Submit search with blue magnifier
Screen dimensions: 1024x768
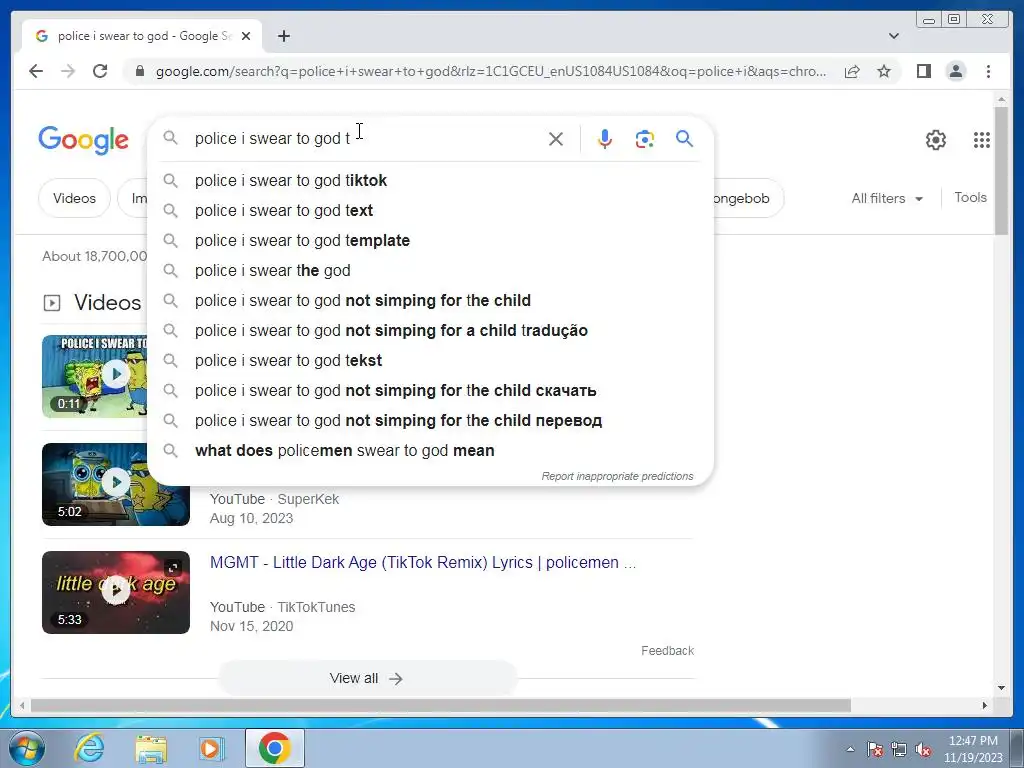pyautogui.click(x=684, y=138)
